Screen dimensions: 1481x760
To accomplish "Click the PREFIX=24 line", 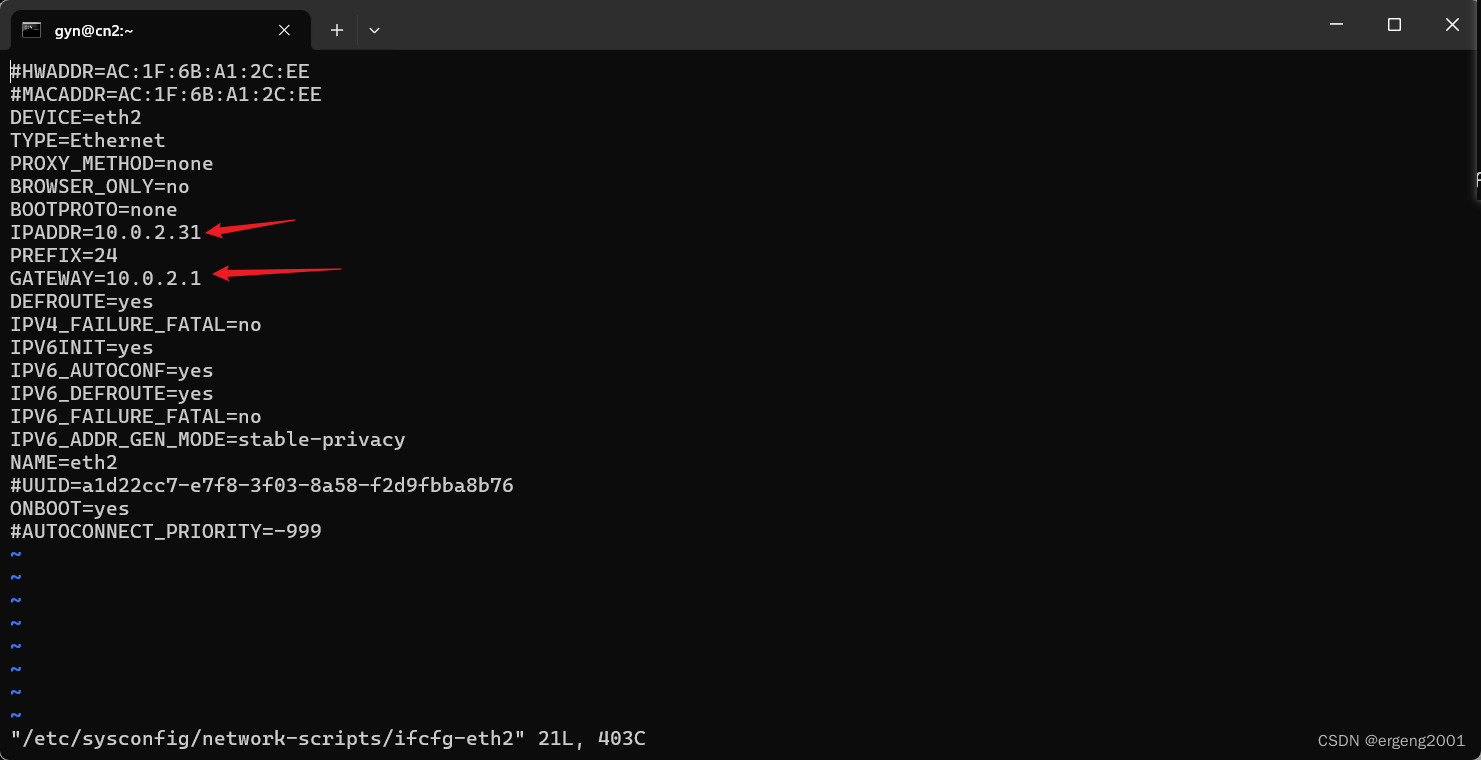I will tap(64, 255).
